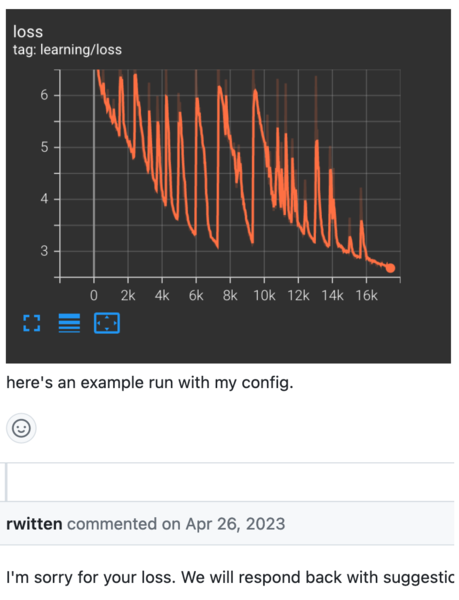Toggle y-axis log scale lines icon

[x=69, y=323]
